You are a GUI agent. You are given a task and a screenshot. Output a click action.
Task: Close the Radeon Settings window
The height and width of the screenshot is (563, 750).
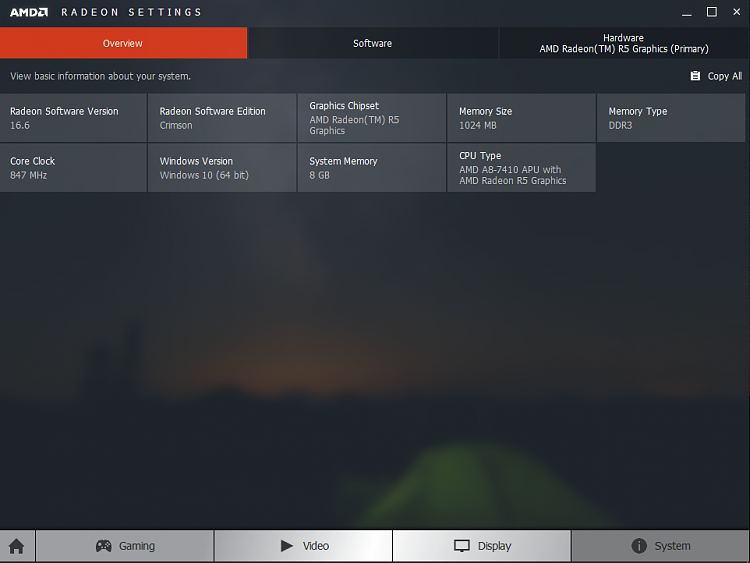tap(737, 12)
